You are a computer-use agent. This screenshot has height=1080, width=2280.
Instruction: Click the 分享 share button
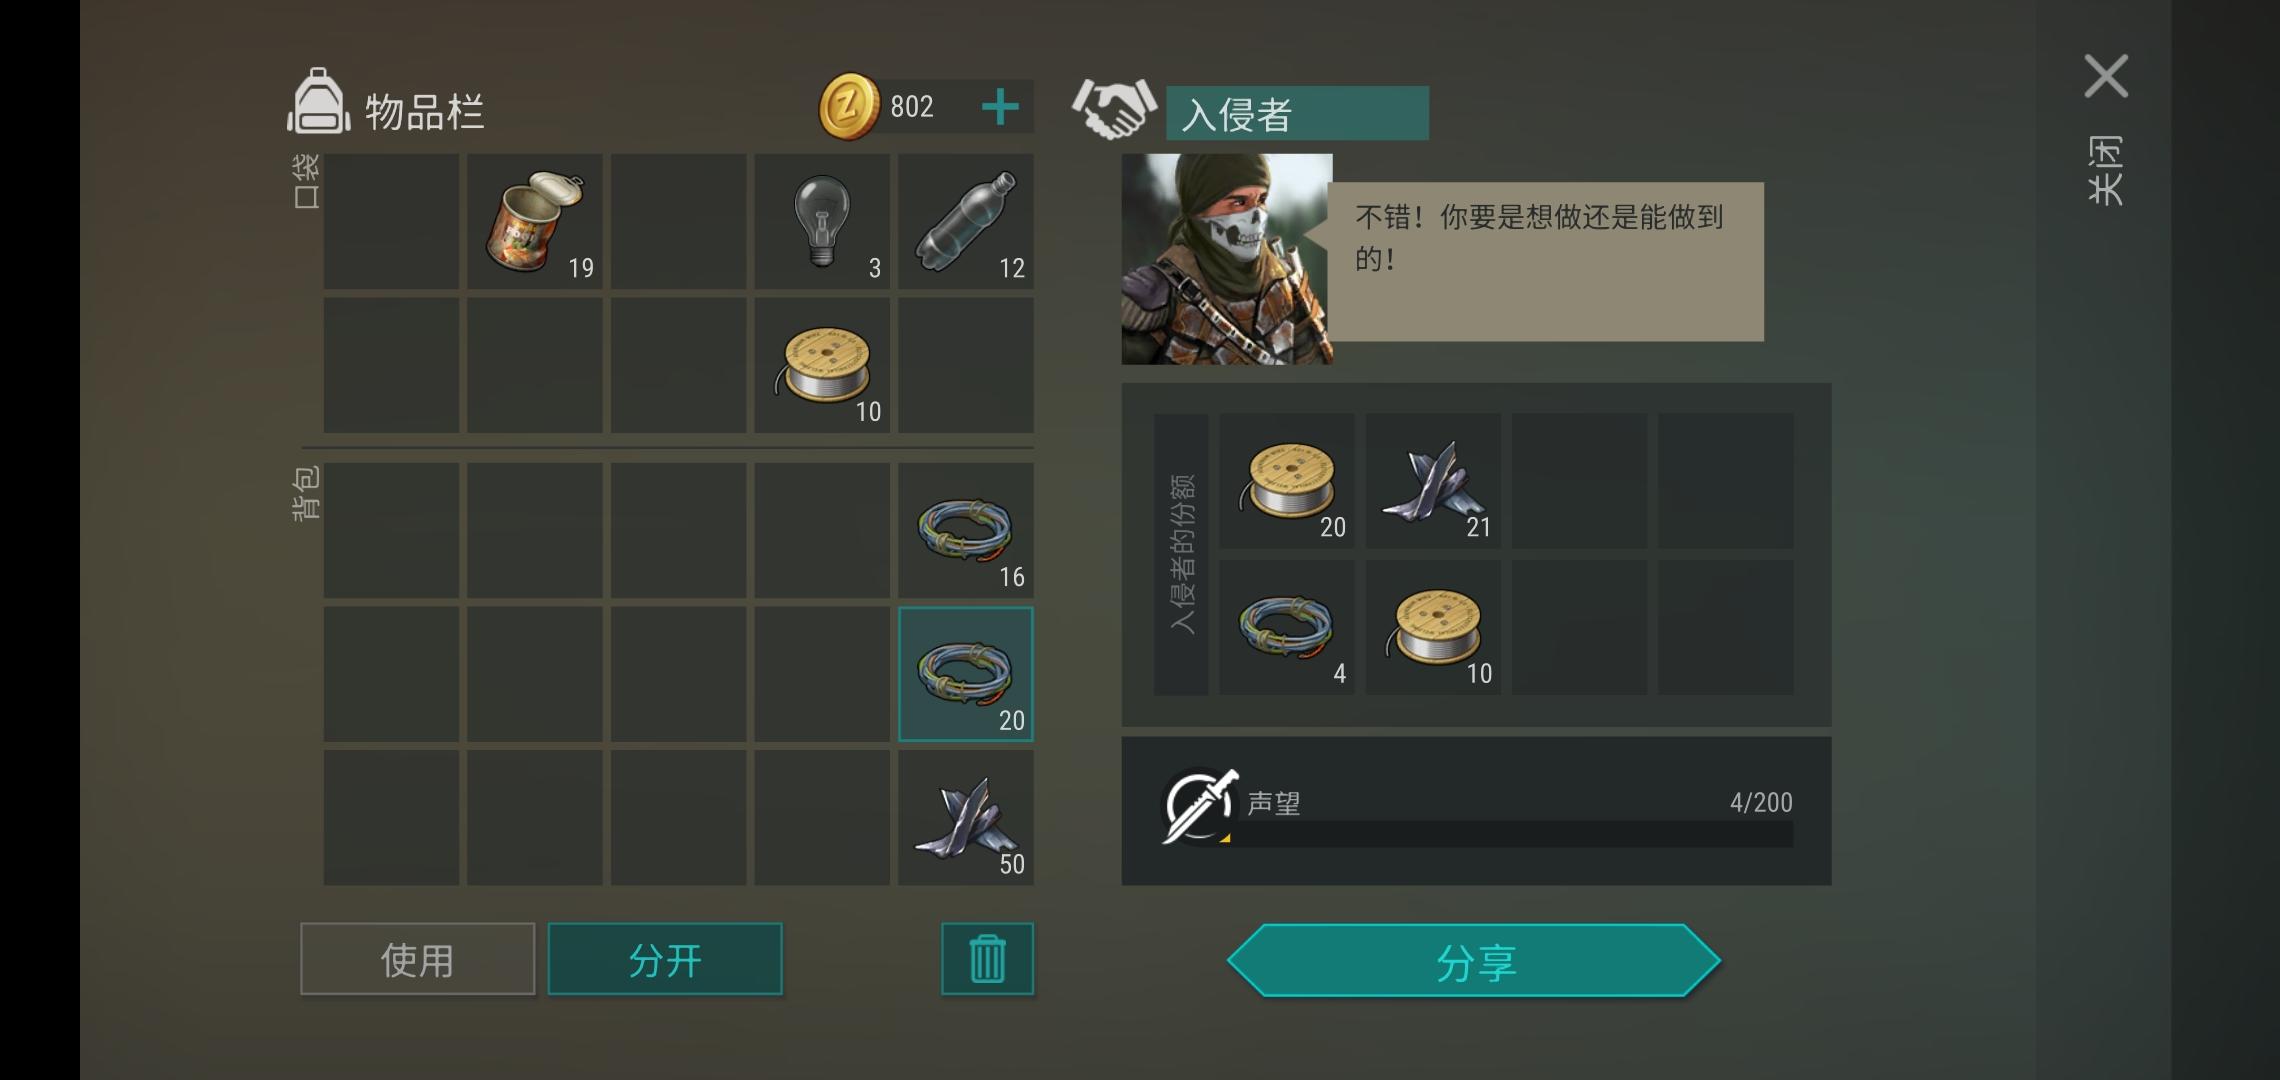point(1474,961)
